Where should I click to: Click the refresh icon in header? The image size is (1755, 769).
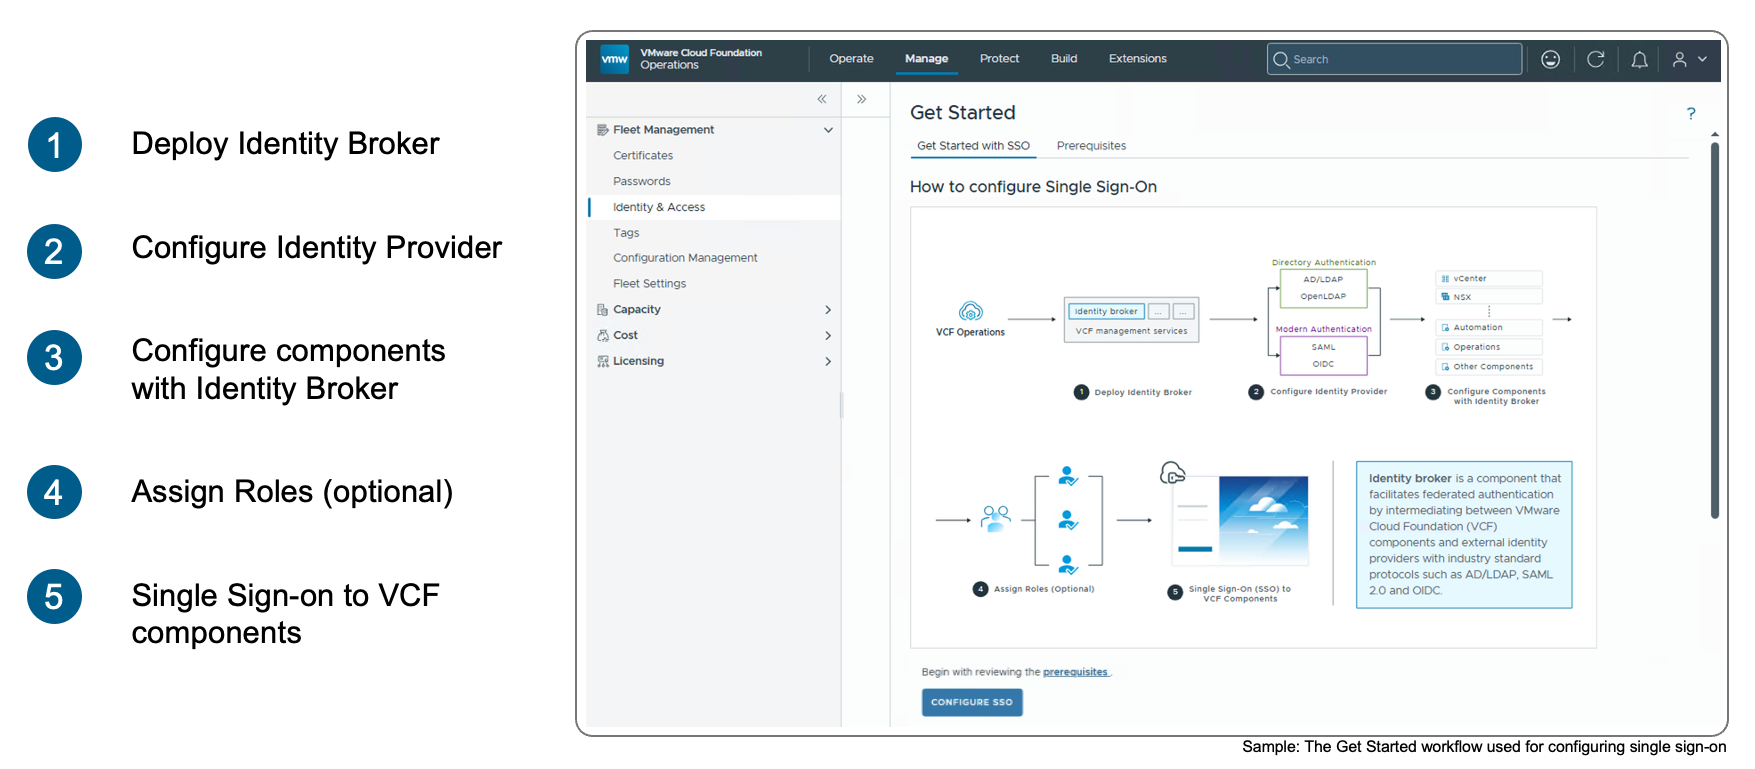pos(1596,59)
